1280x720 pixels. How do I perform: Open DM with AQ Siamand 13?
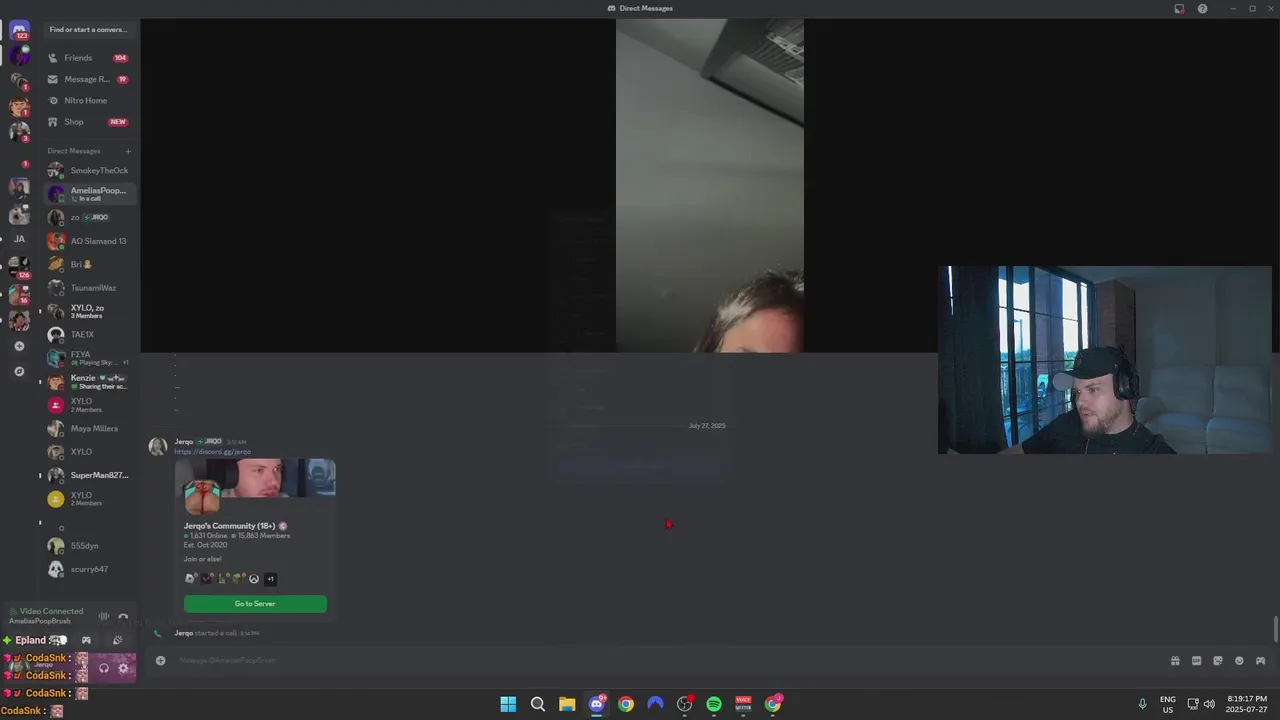(89, 241)
